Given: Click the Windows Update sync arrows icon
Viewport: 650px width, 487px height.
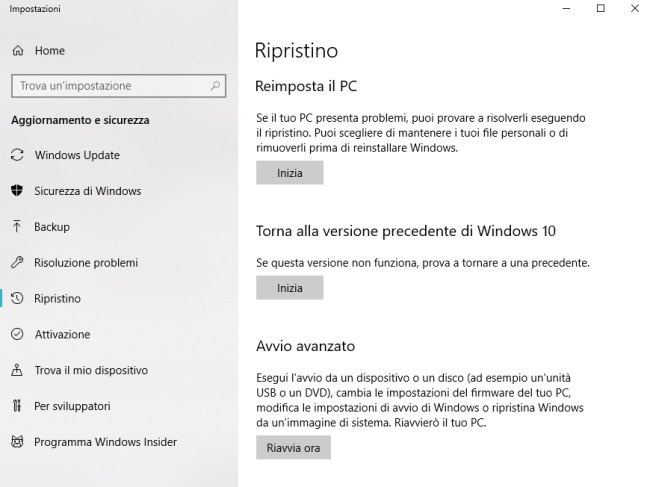Looking at the screenshot, I should point(17,155).
